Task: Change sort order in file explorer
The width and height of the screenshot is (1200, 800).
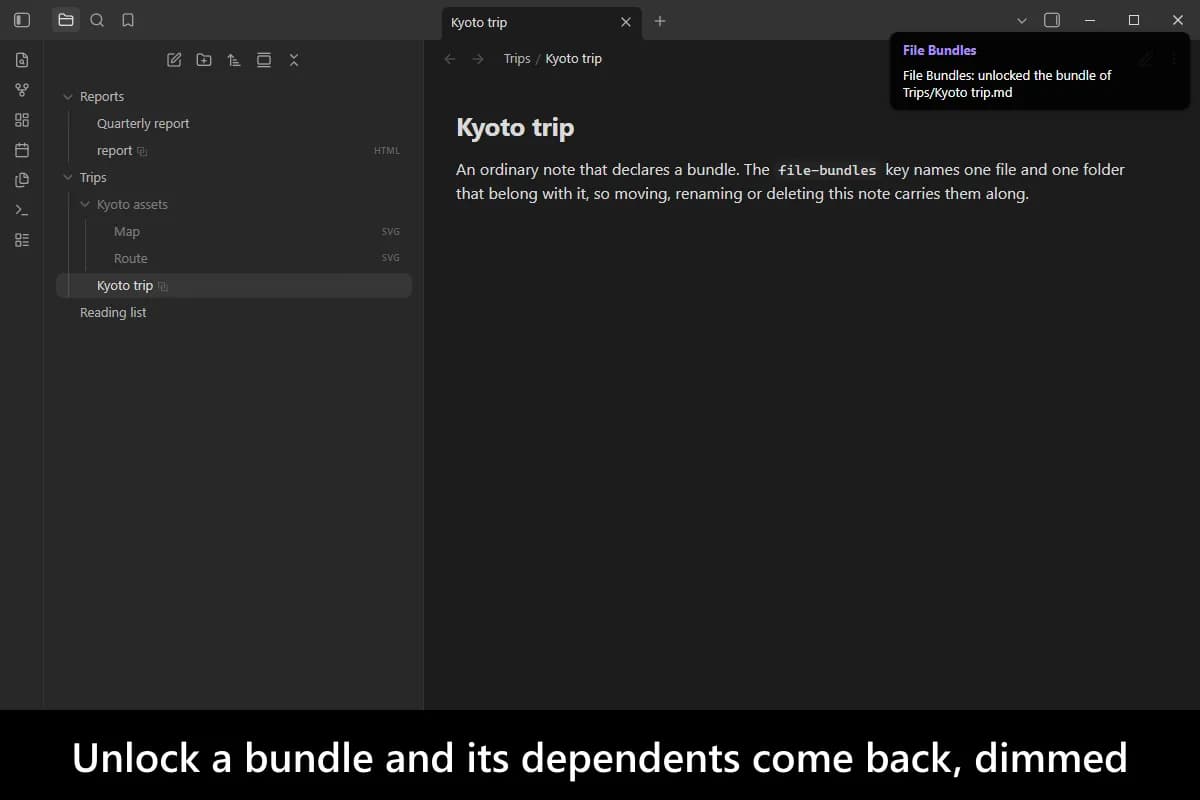Action: (x=234, y=60)
